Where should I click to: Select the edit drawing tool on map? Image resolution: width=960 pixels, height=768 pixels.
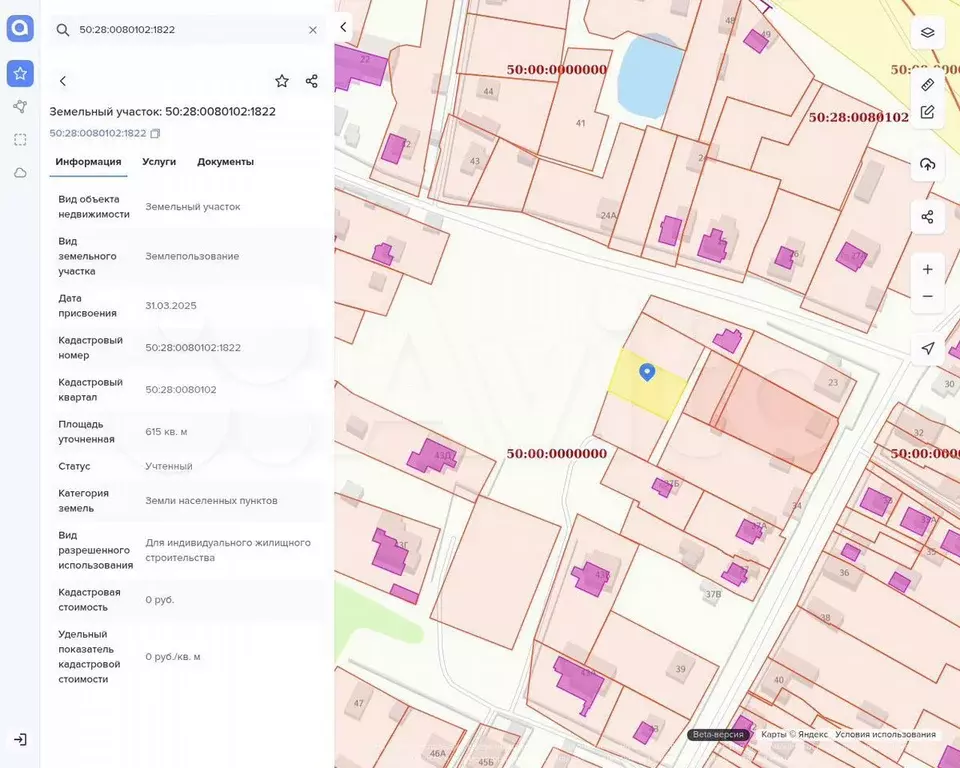coord(928,112)
